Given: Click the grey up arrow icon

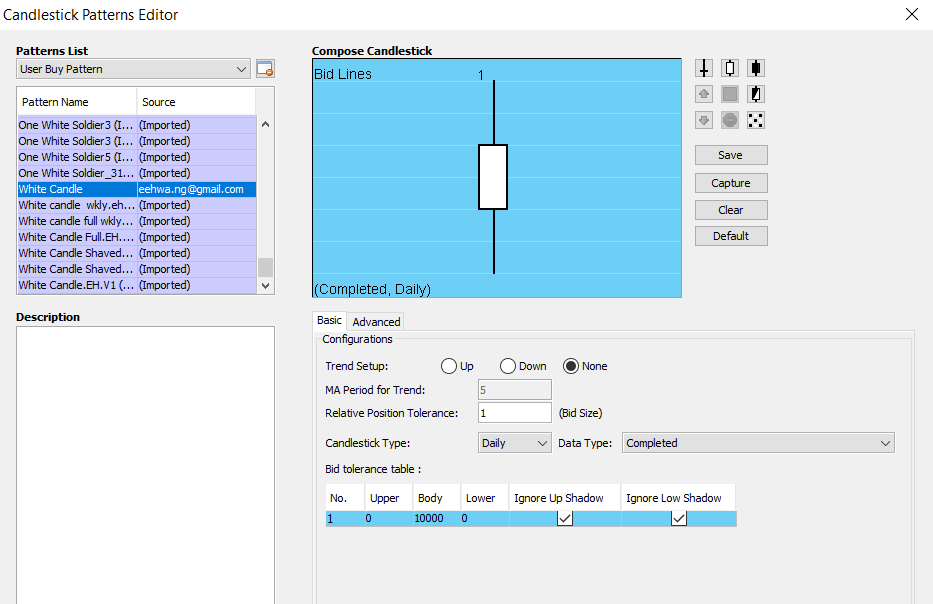Looking at the screenshot, I should click(704, 94).
